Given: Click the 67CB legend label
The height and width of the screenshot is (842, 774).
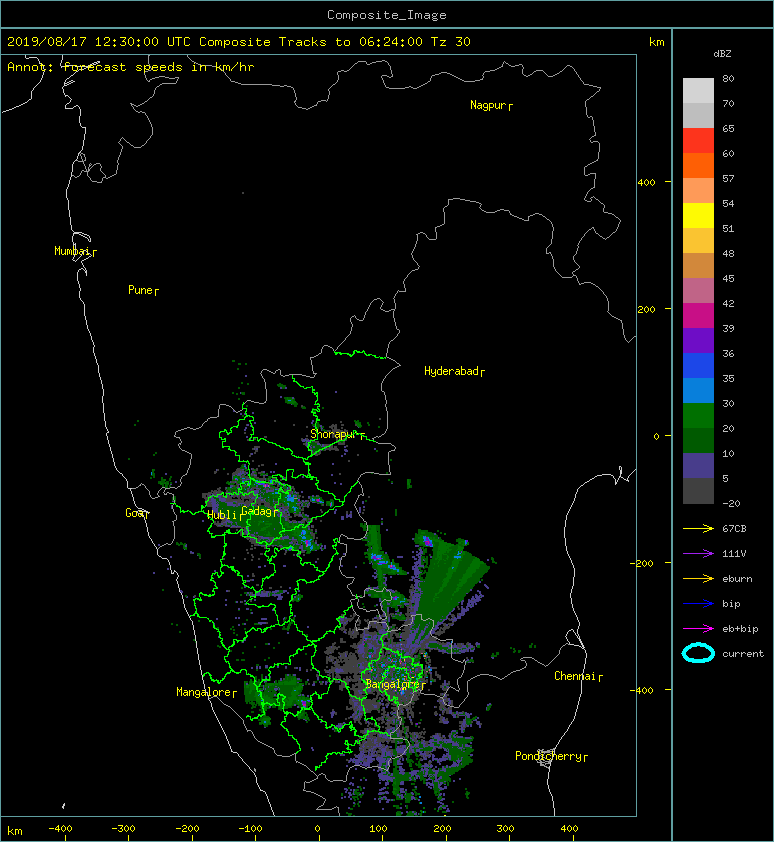Looking at the screenshot, I should coord(734,528).
